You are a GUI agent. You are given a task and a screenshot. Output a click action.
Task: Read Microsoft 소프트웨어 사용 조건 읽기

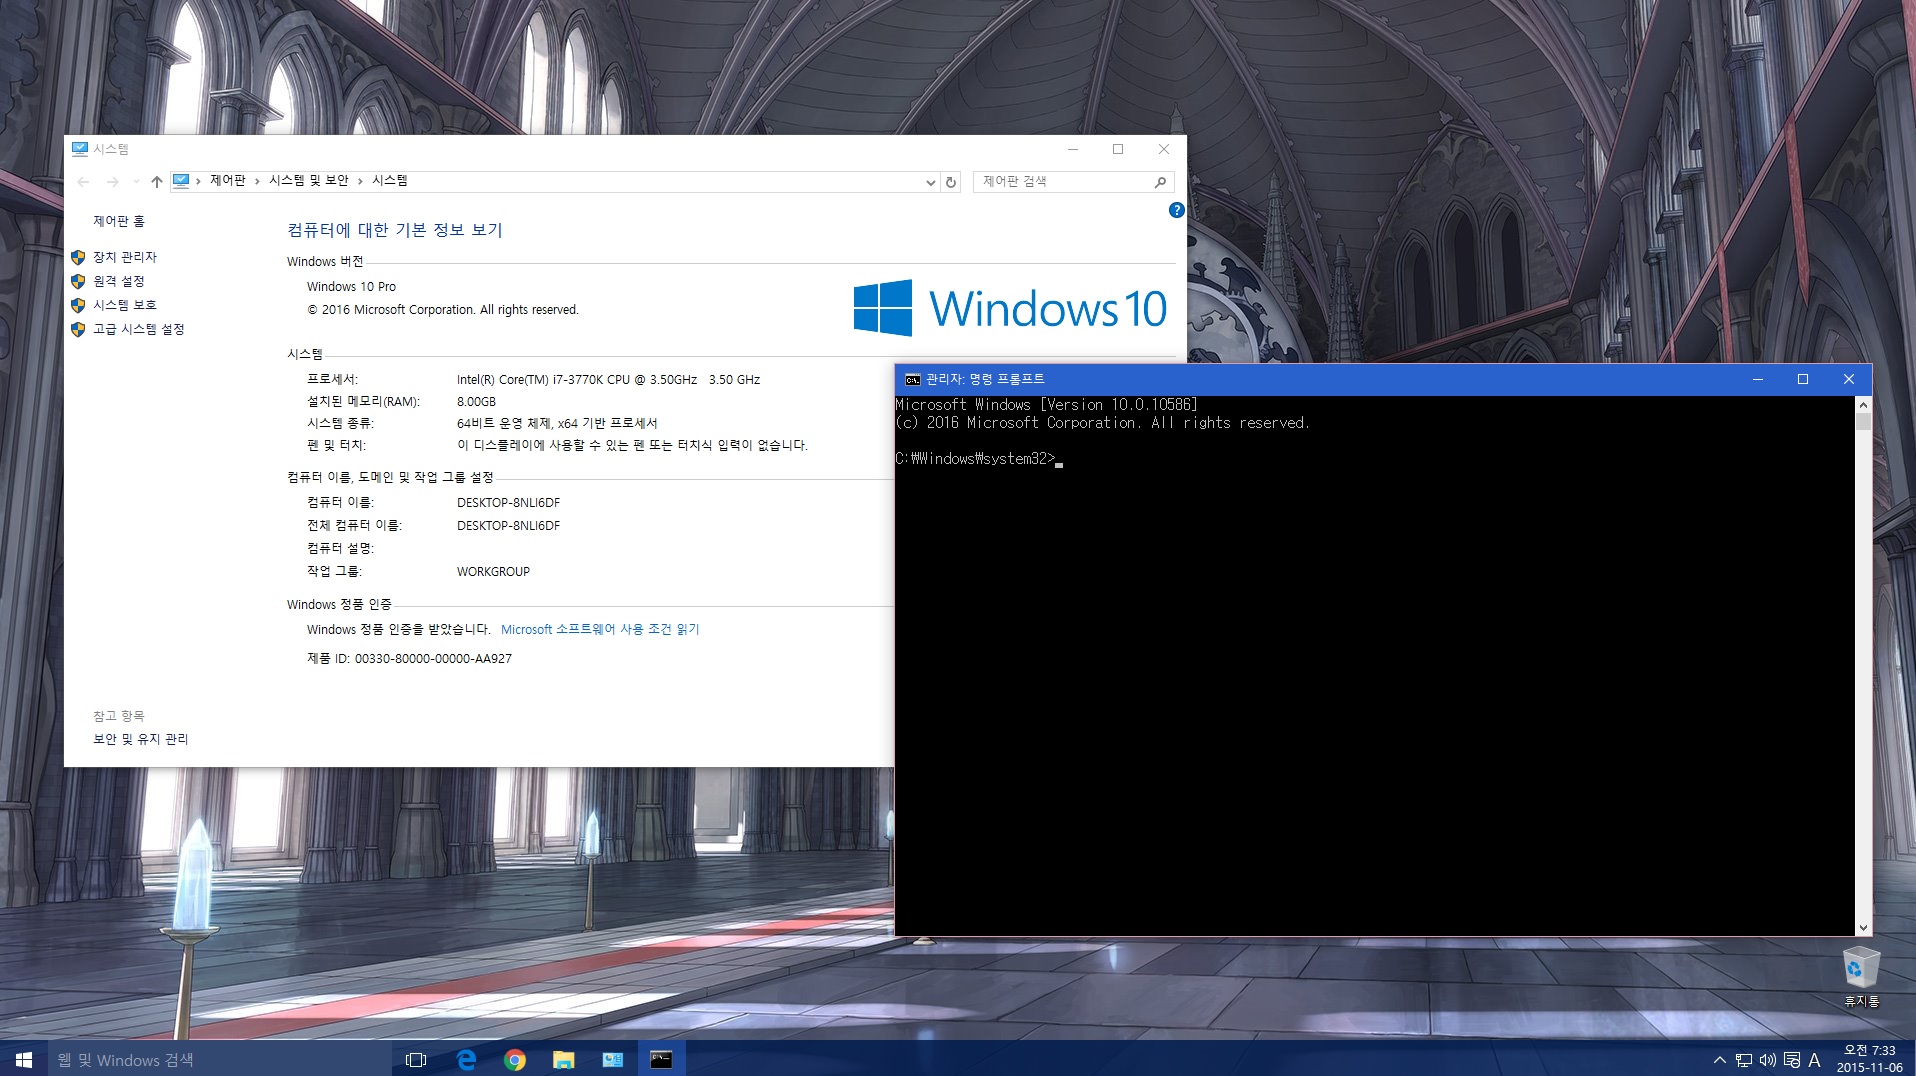tap(600, 629)
